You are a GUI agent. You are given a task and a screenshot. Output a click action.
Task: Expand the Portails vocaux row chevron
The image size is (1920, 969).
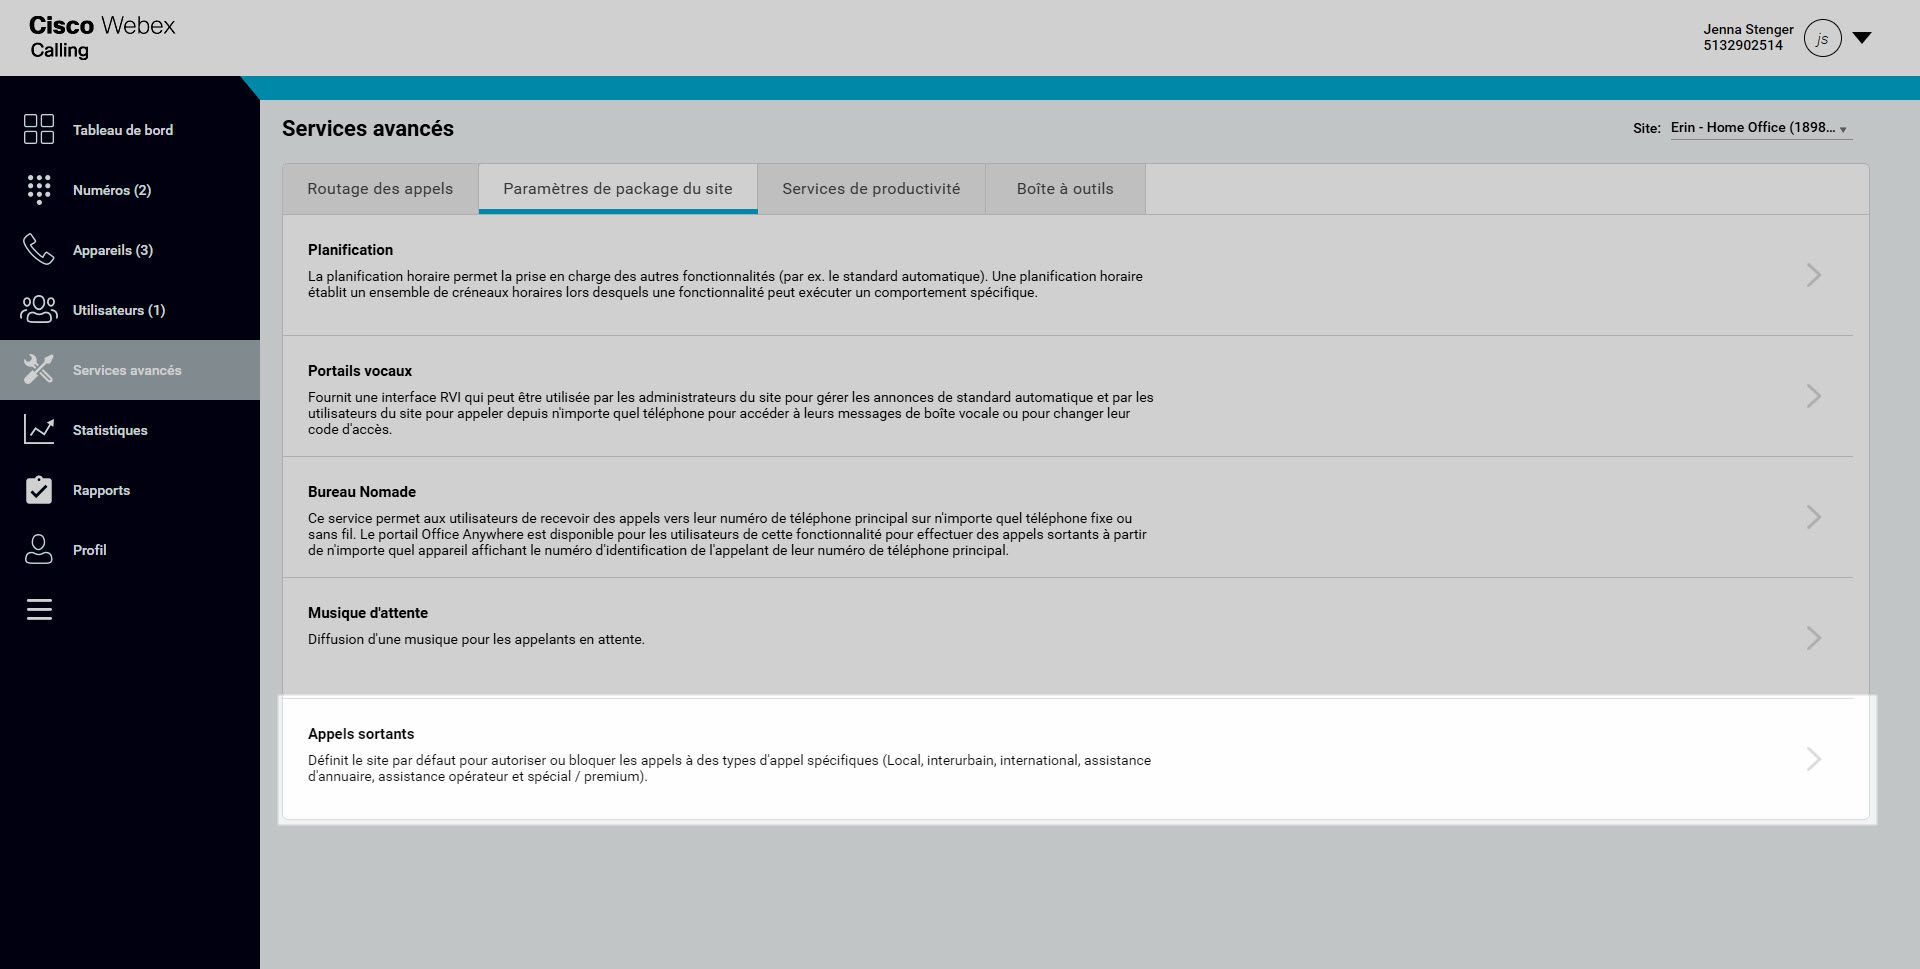pyautogui.click(x=1813, y=396)
